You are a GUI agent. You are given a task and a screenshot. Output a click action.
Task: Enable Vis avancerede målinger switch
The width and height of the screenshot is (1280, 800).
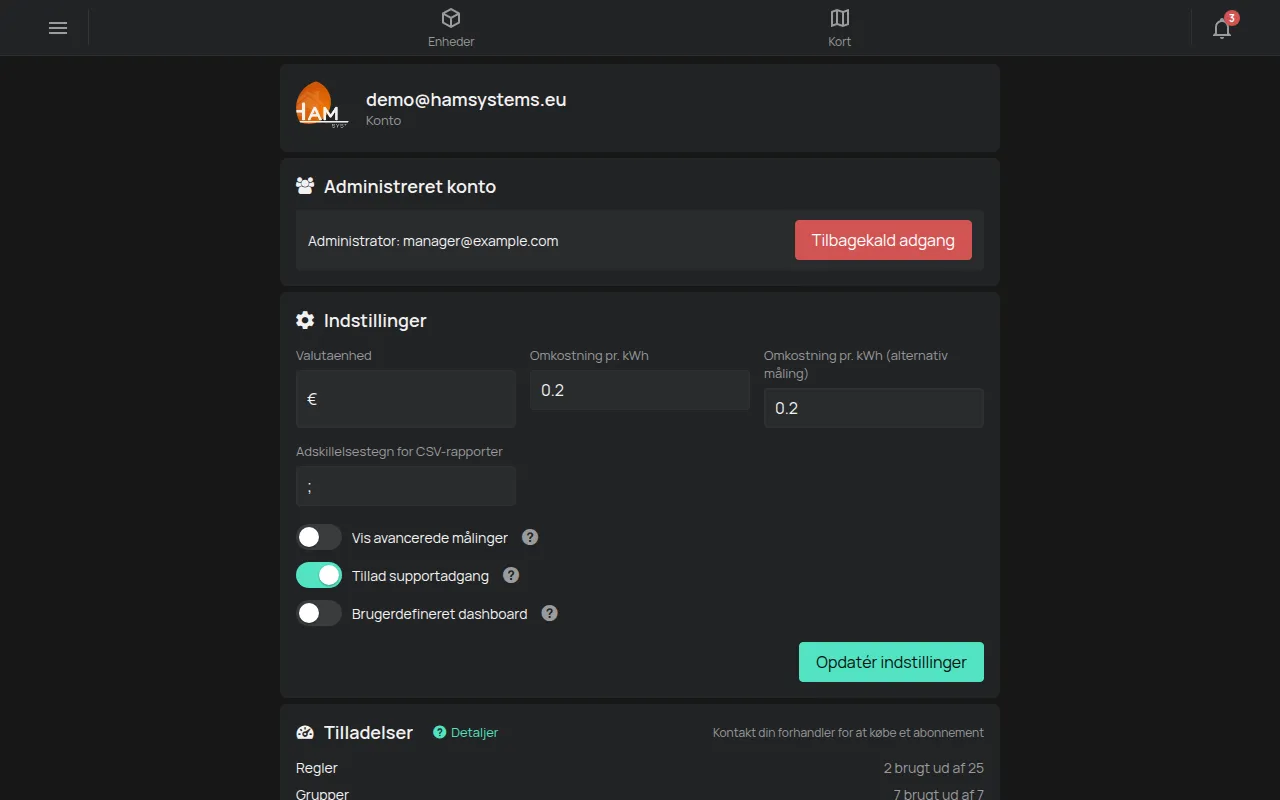click(x=319, y=537)
